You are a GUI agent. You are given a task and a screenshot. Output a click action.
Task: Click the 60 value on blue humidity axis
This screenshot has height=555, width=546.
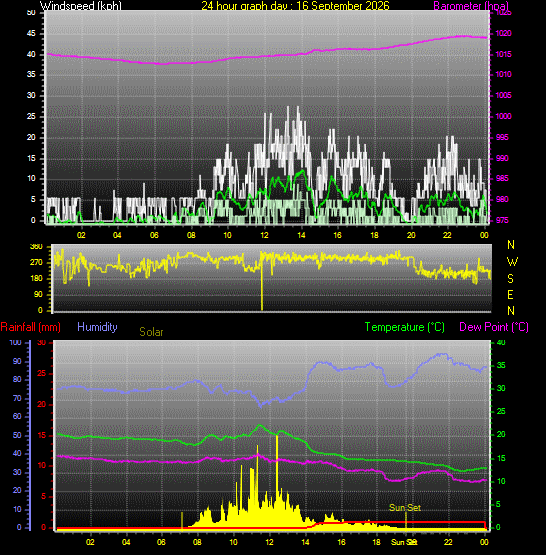tap(17, 416)
